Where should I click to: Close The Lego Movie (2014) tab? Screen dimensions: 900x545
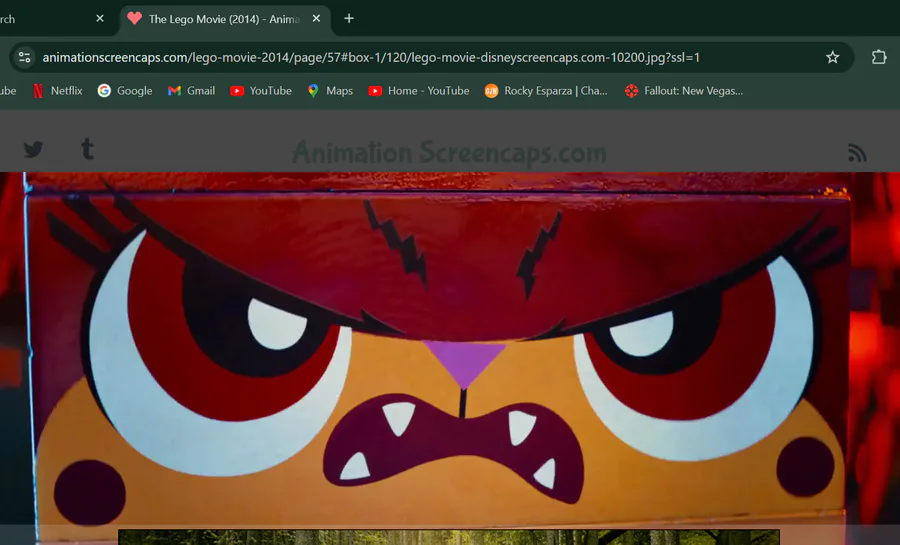click(316, 18)
